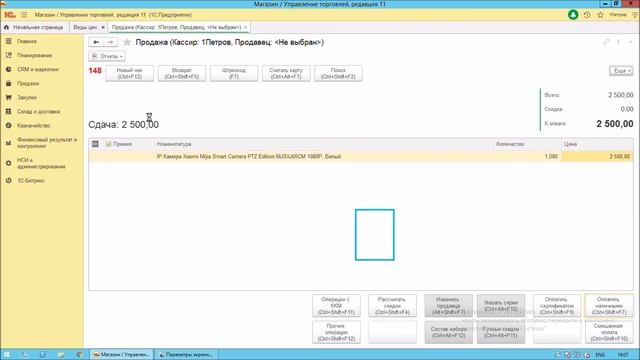This screenshot has width=640, height=360.
Task: Select the IP Камера Xiaomi Mijia row
Action: click(x=361, y=156)
